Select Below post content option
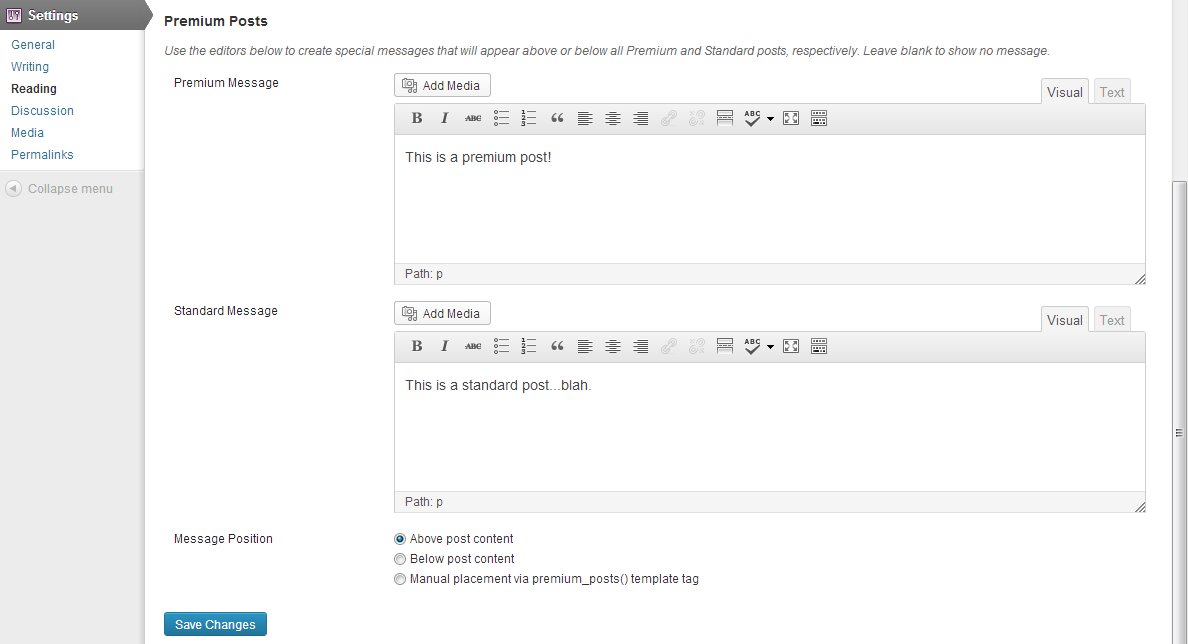Viewport: 1188px width, 644px height. click(400, 559)
